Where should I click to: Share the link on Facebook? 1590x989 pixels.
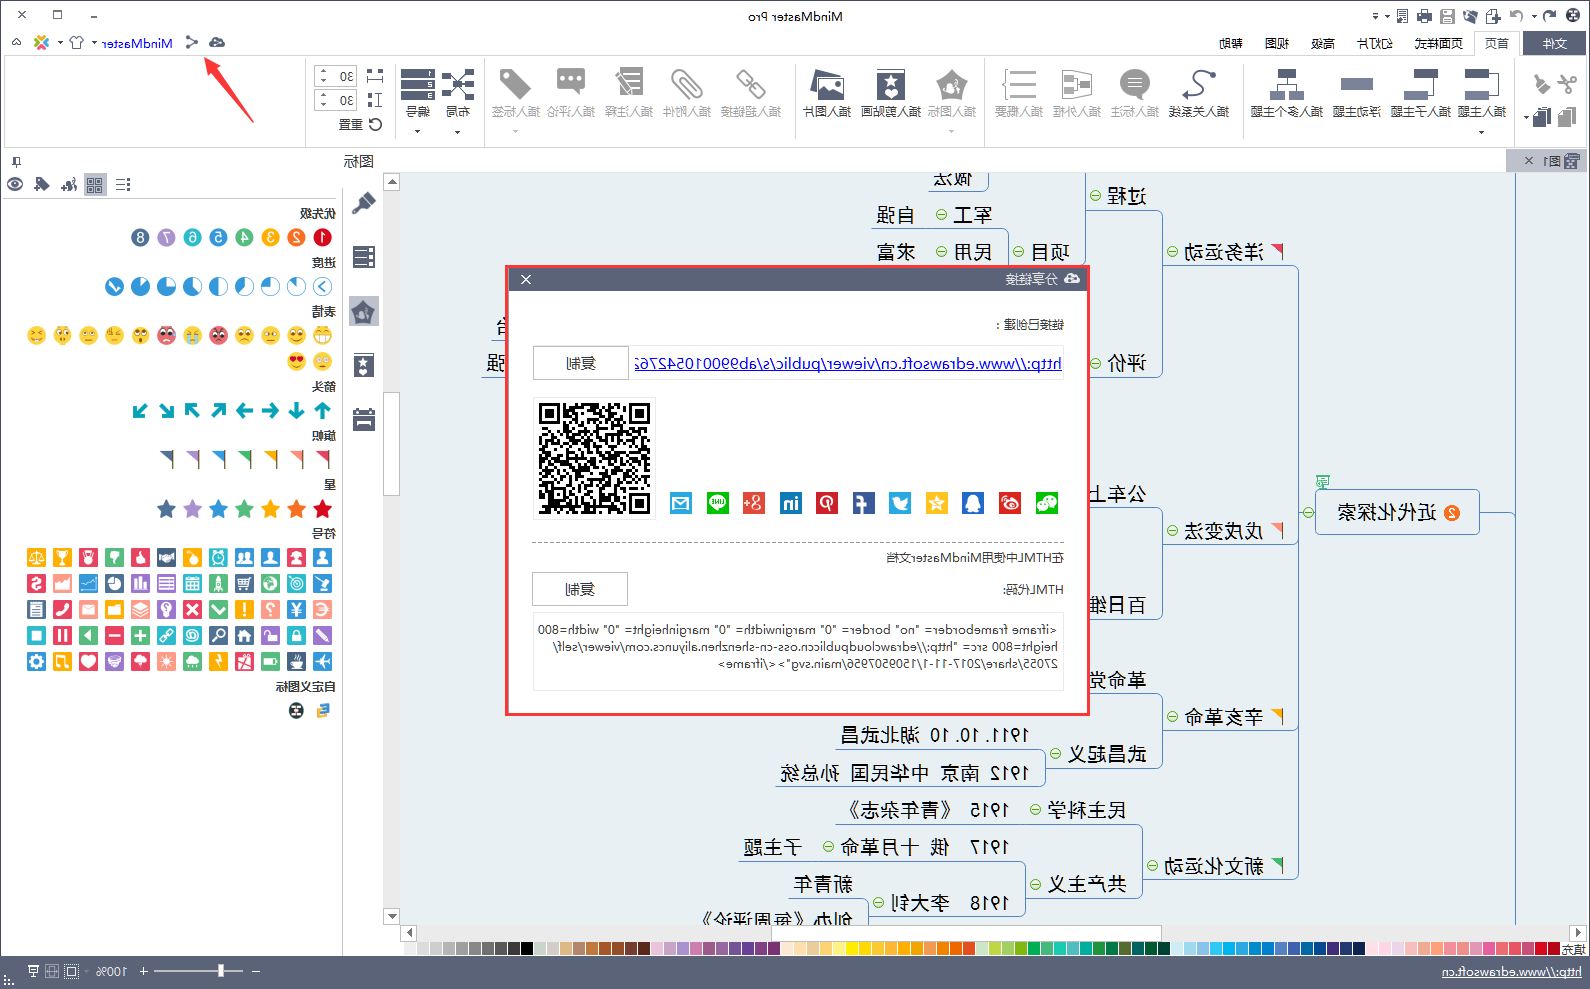coord(863,503)
